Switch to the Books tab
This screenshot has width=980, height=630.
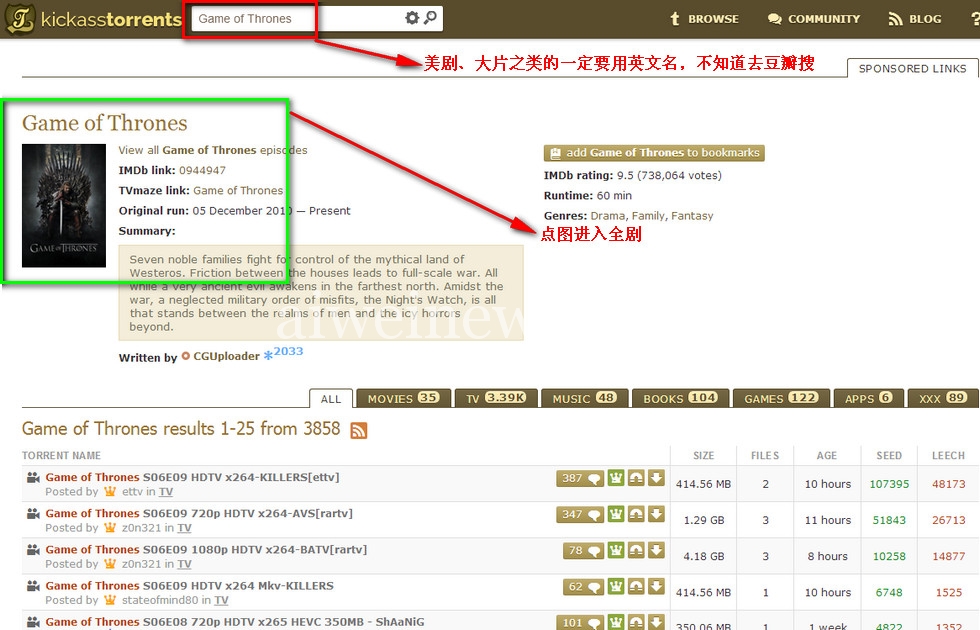(681, 398)
